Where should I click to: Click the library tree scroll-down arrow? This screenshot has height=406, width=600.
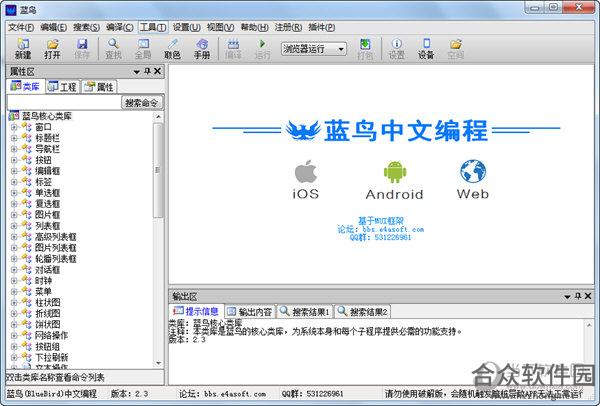(x=158, y=363)
